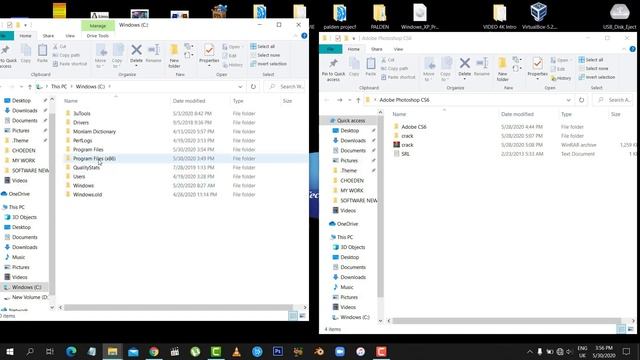The image size is (640, 360).
Task: Toggle quick access toolbar checkbox in Windows (C:) title bar
Action: 9,25
